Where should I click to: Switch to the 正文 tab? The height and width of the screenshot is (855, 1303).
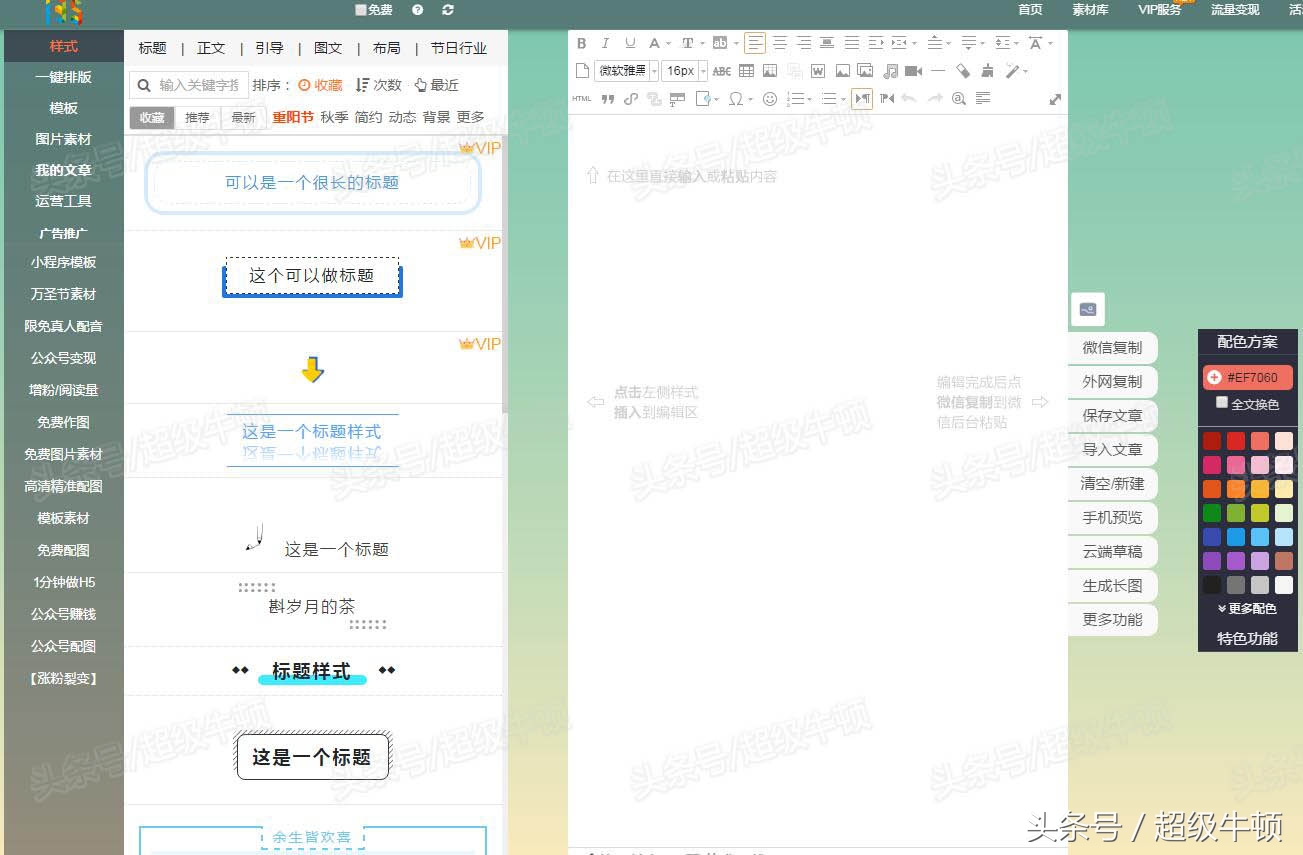point(210,47)
